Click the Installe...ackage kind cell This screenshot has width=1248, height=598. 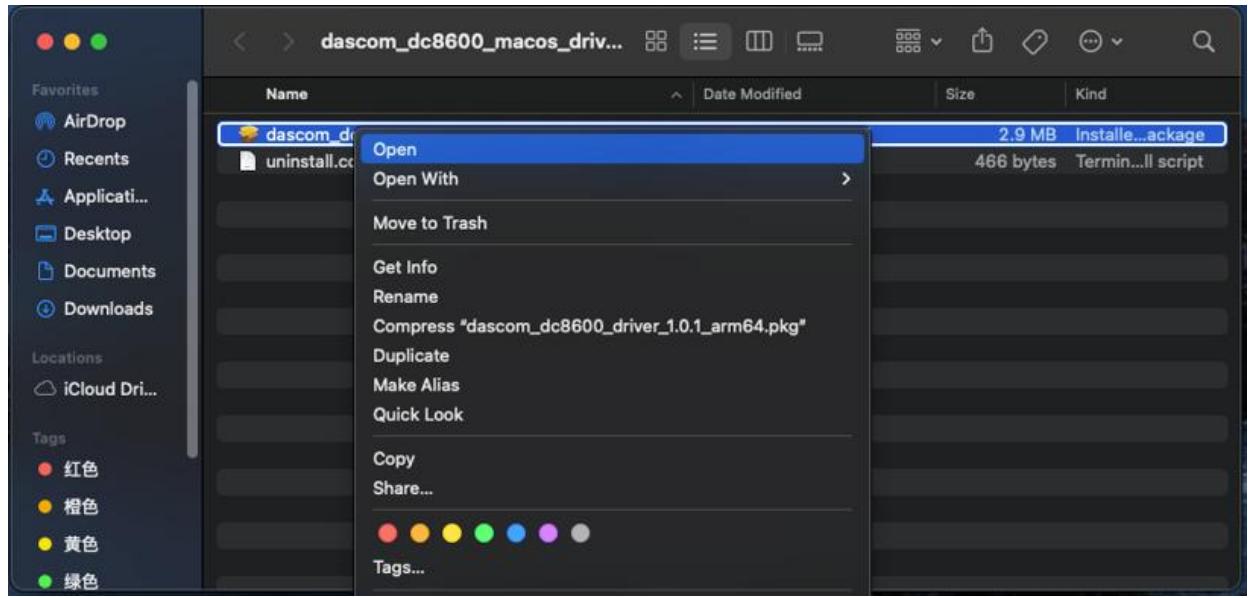point(1139,134)
